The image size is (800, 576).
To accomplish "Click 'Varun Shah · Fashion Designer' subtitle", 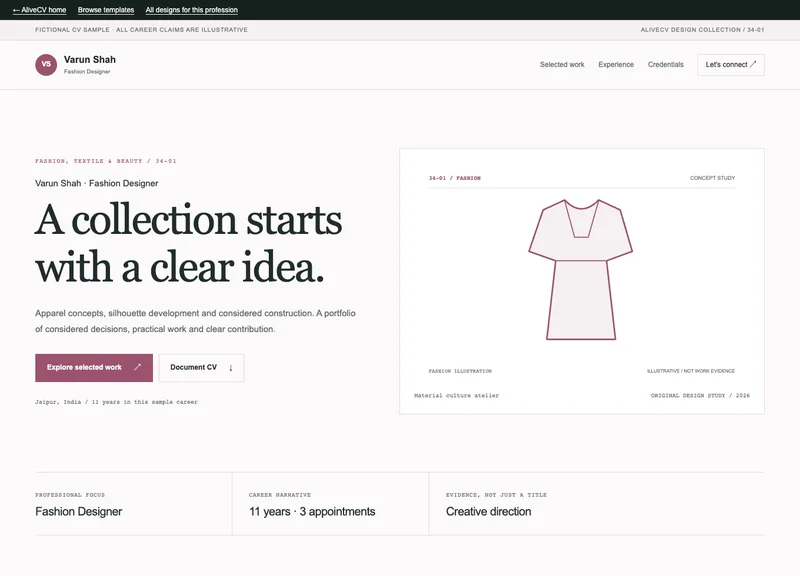I will click(x=96, y=183).
